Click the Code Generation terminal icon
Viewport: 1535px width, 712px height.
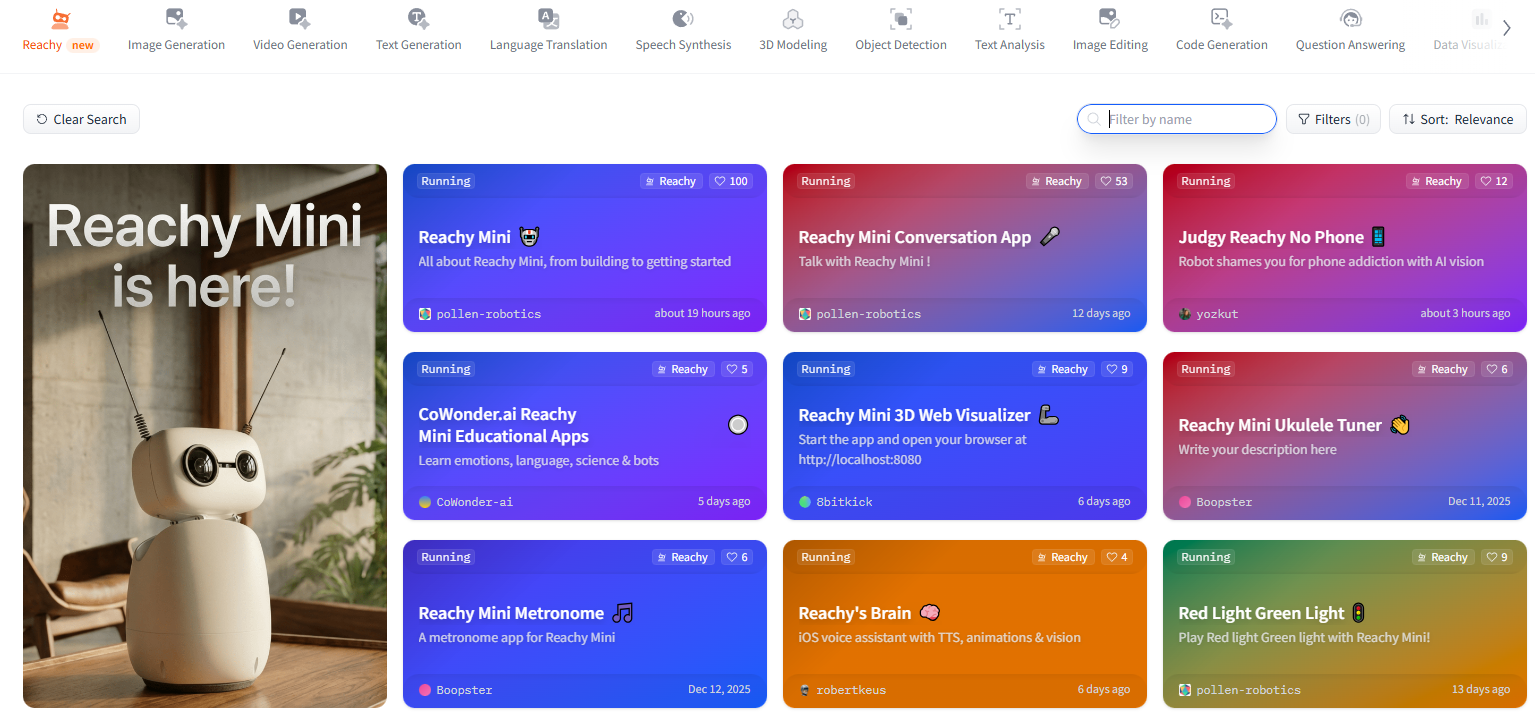point(1221,18)
